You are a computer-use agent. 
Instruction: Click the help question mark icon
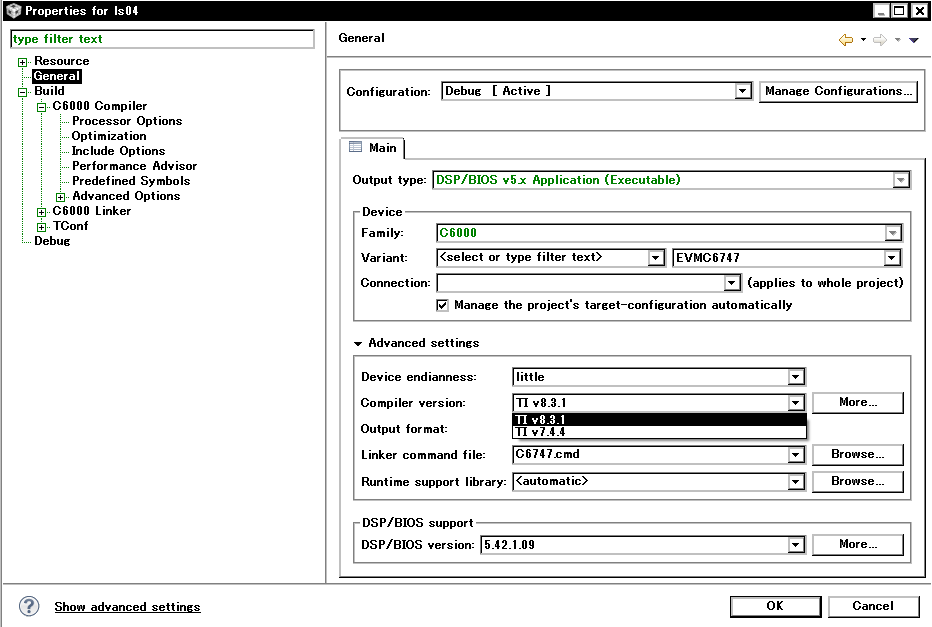point(29,606)
